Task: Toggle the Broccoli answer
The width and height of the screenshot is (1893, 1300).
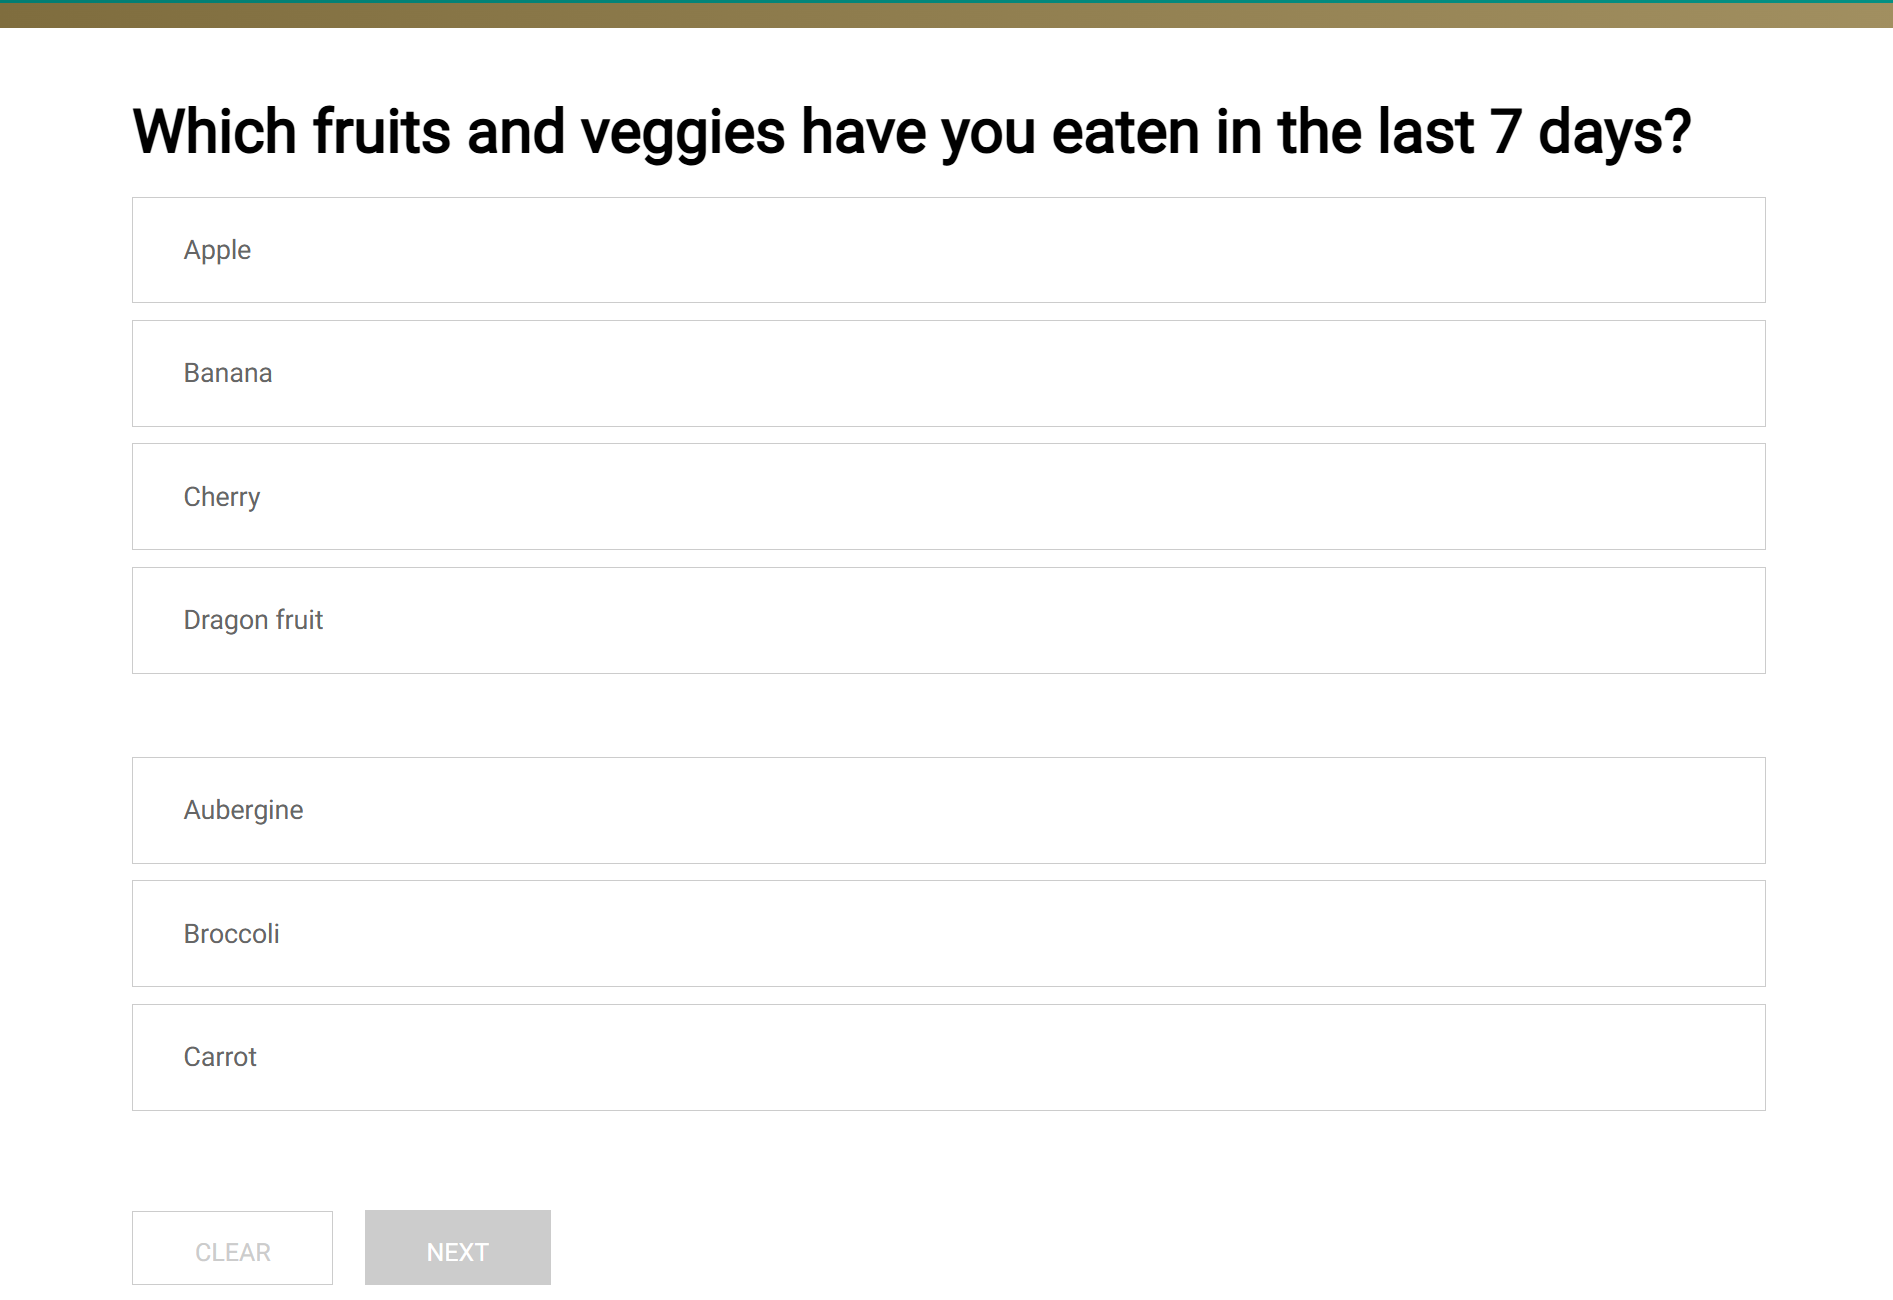Action: tap(948, 933)
